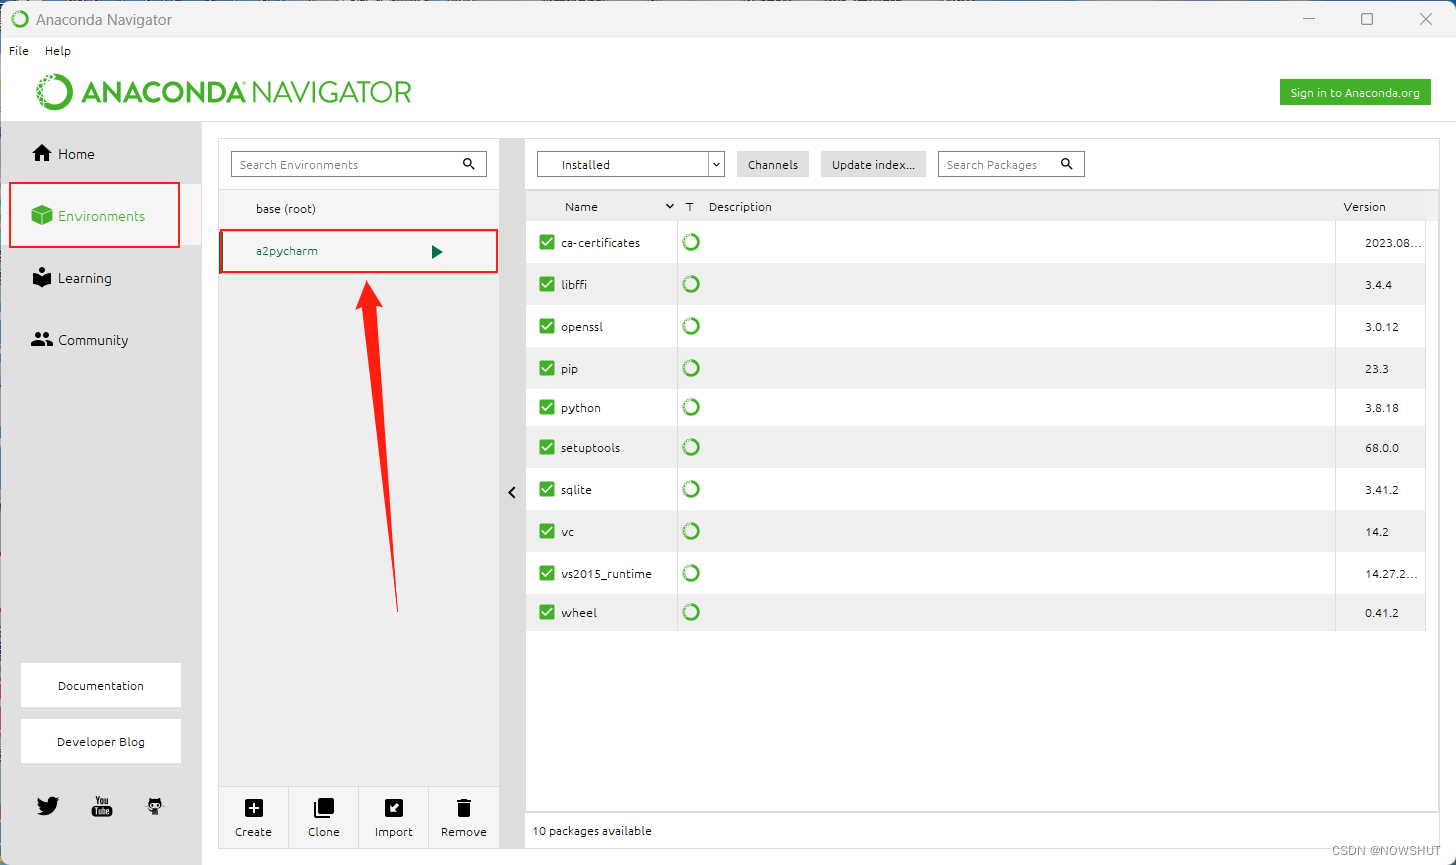Open the Developer Blog button
1456x865 pixels.
coord(101,741)
